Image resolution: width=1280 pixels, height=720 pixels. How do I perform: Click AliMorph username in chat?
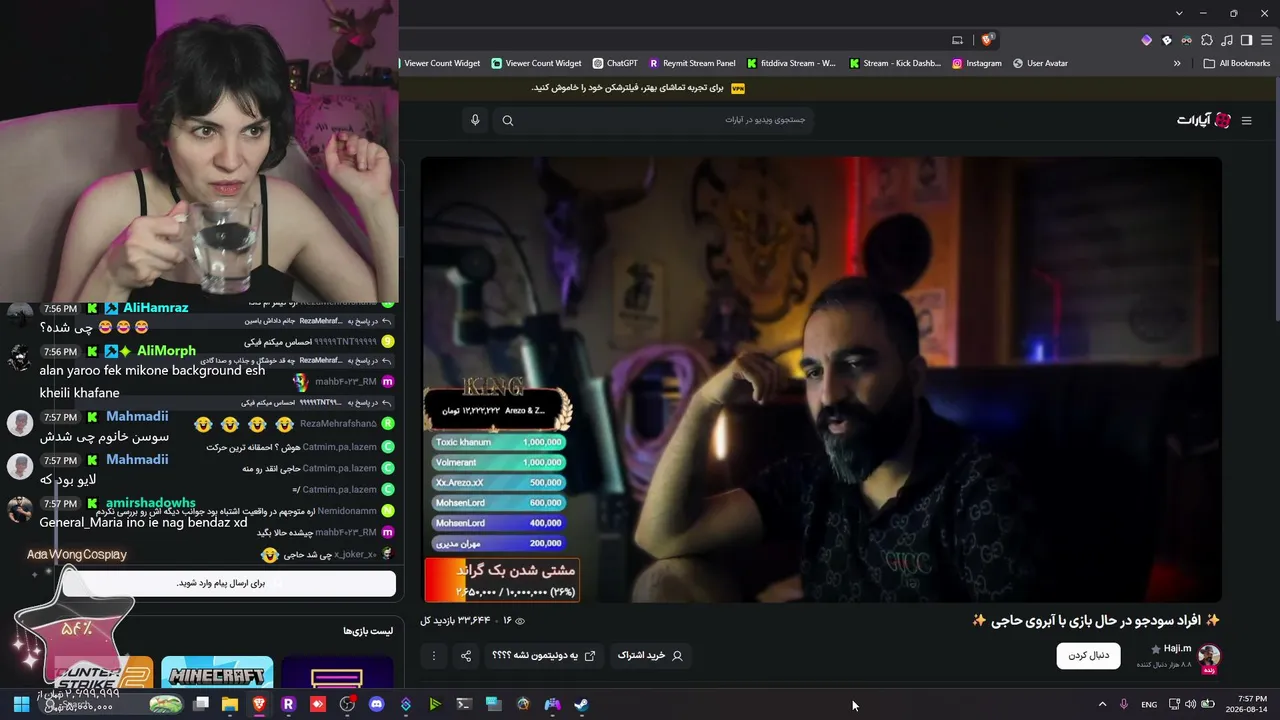pos(166,351)
